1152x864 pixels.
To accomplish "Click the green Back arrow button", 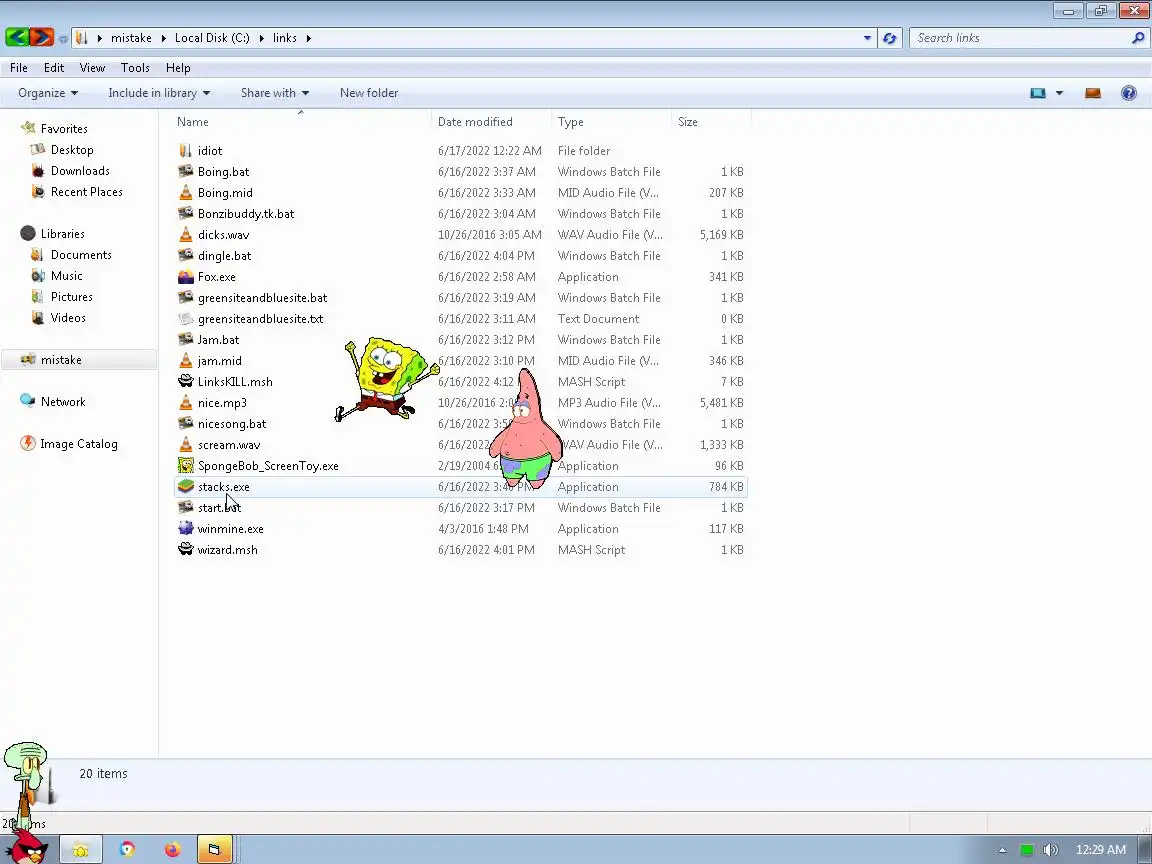I will point(17,37).
